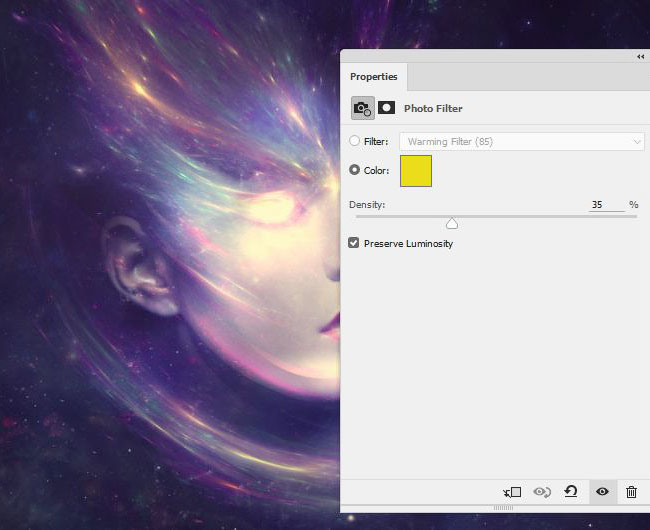Select the layer mask icon
The height and width of the screenshot is (530, 650).
386,108
